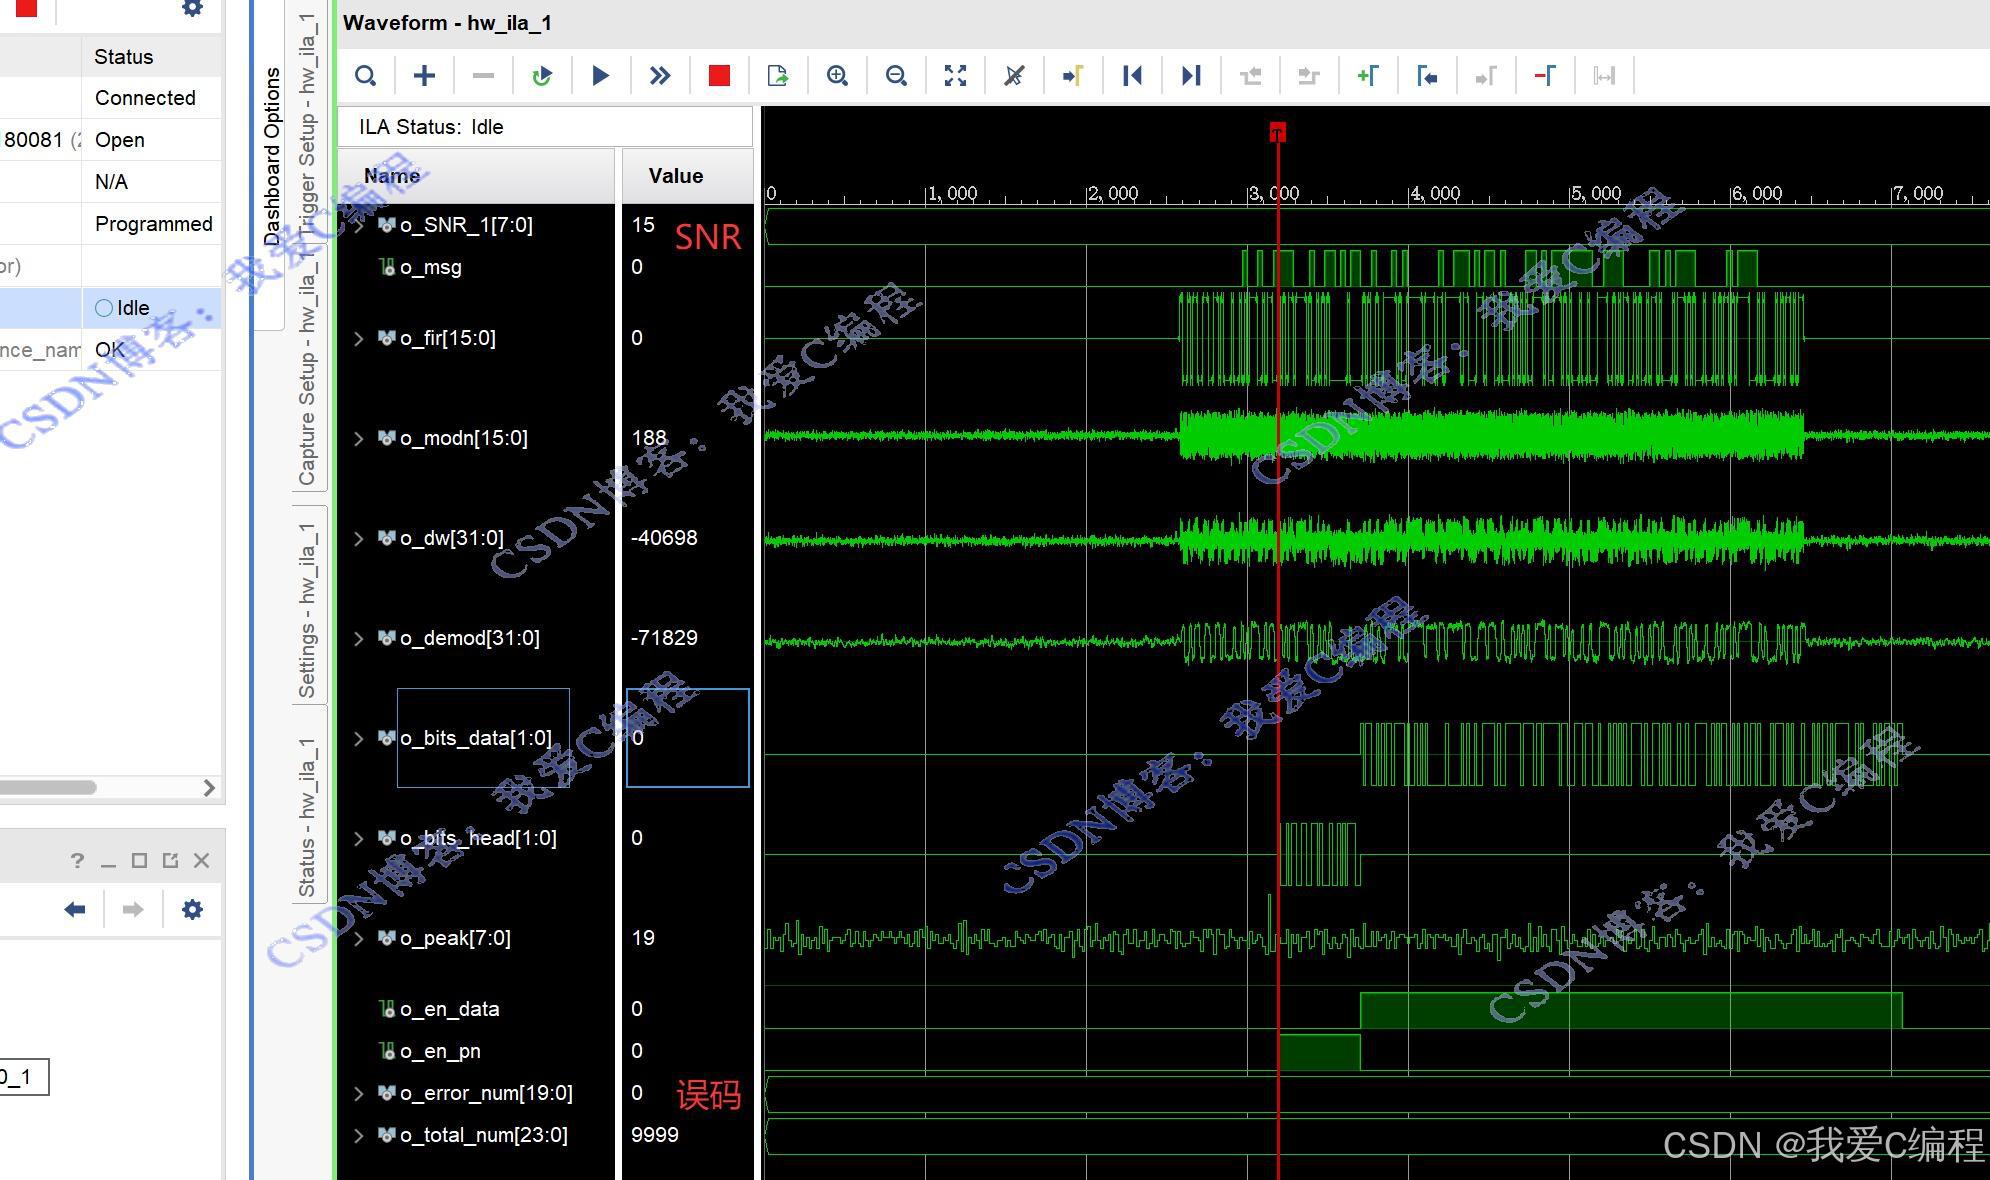The image size is (1990, 1180).
Task: Click the Run trigger immediate icon
Action: 659,76
